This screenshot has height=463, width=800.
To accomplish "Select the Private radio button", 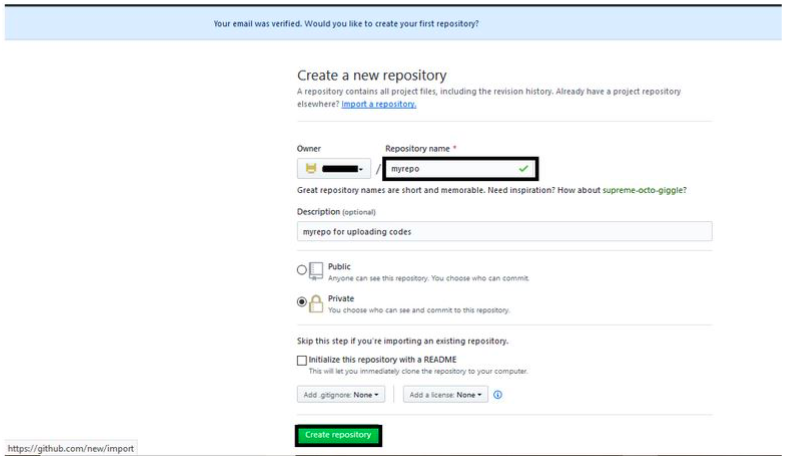I will (x=302, y=302).
